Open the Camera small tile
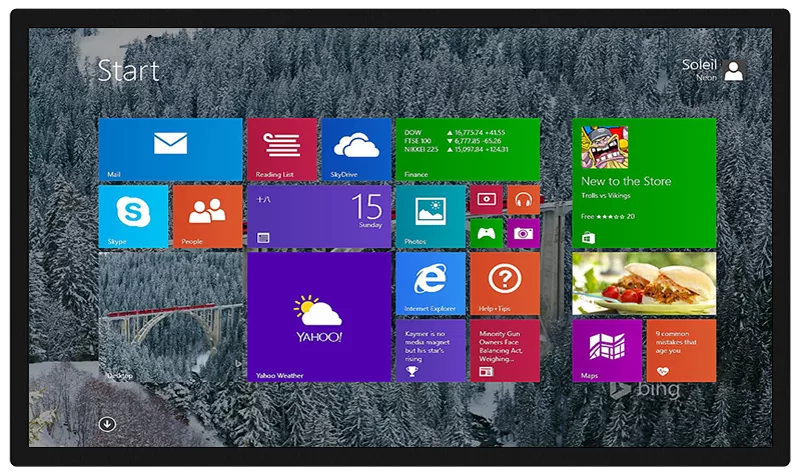 [523, 234]
